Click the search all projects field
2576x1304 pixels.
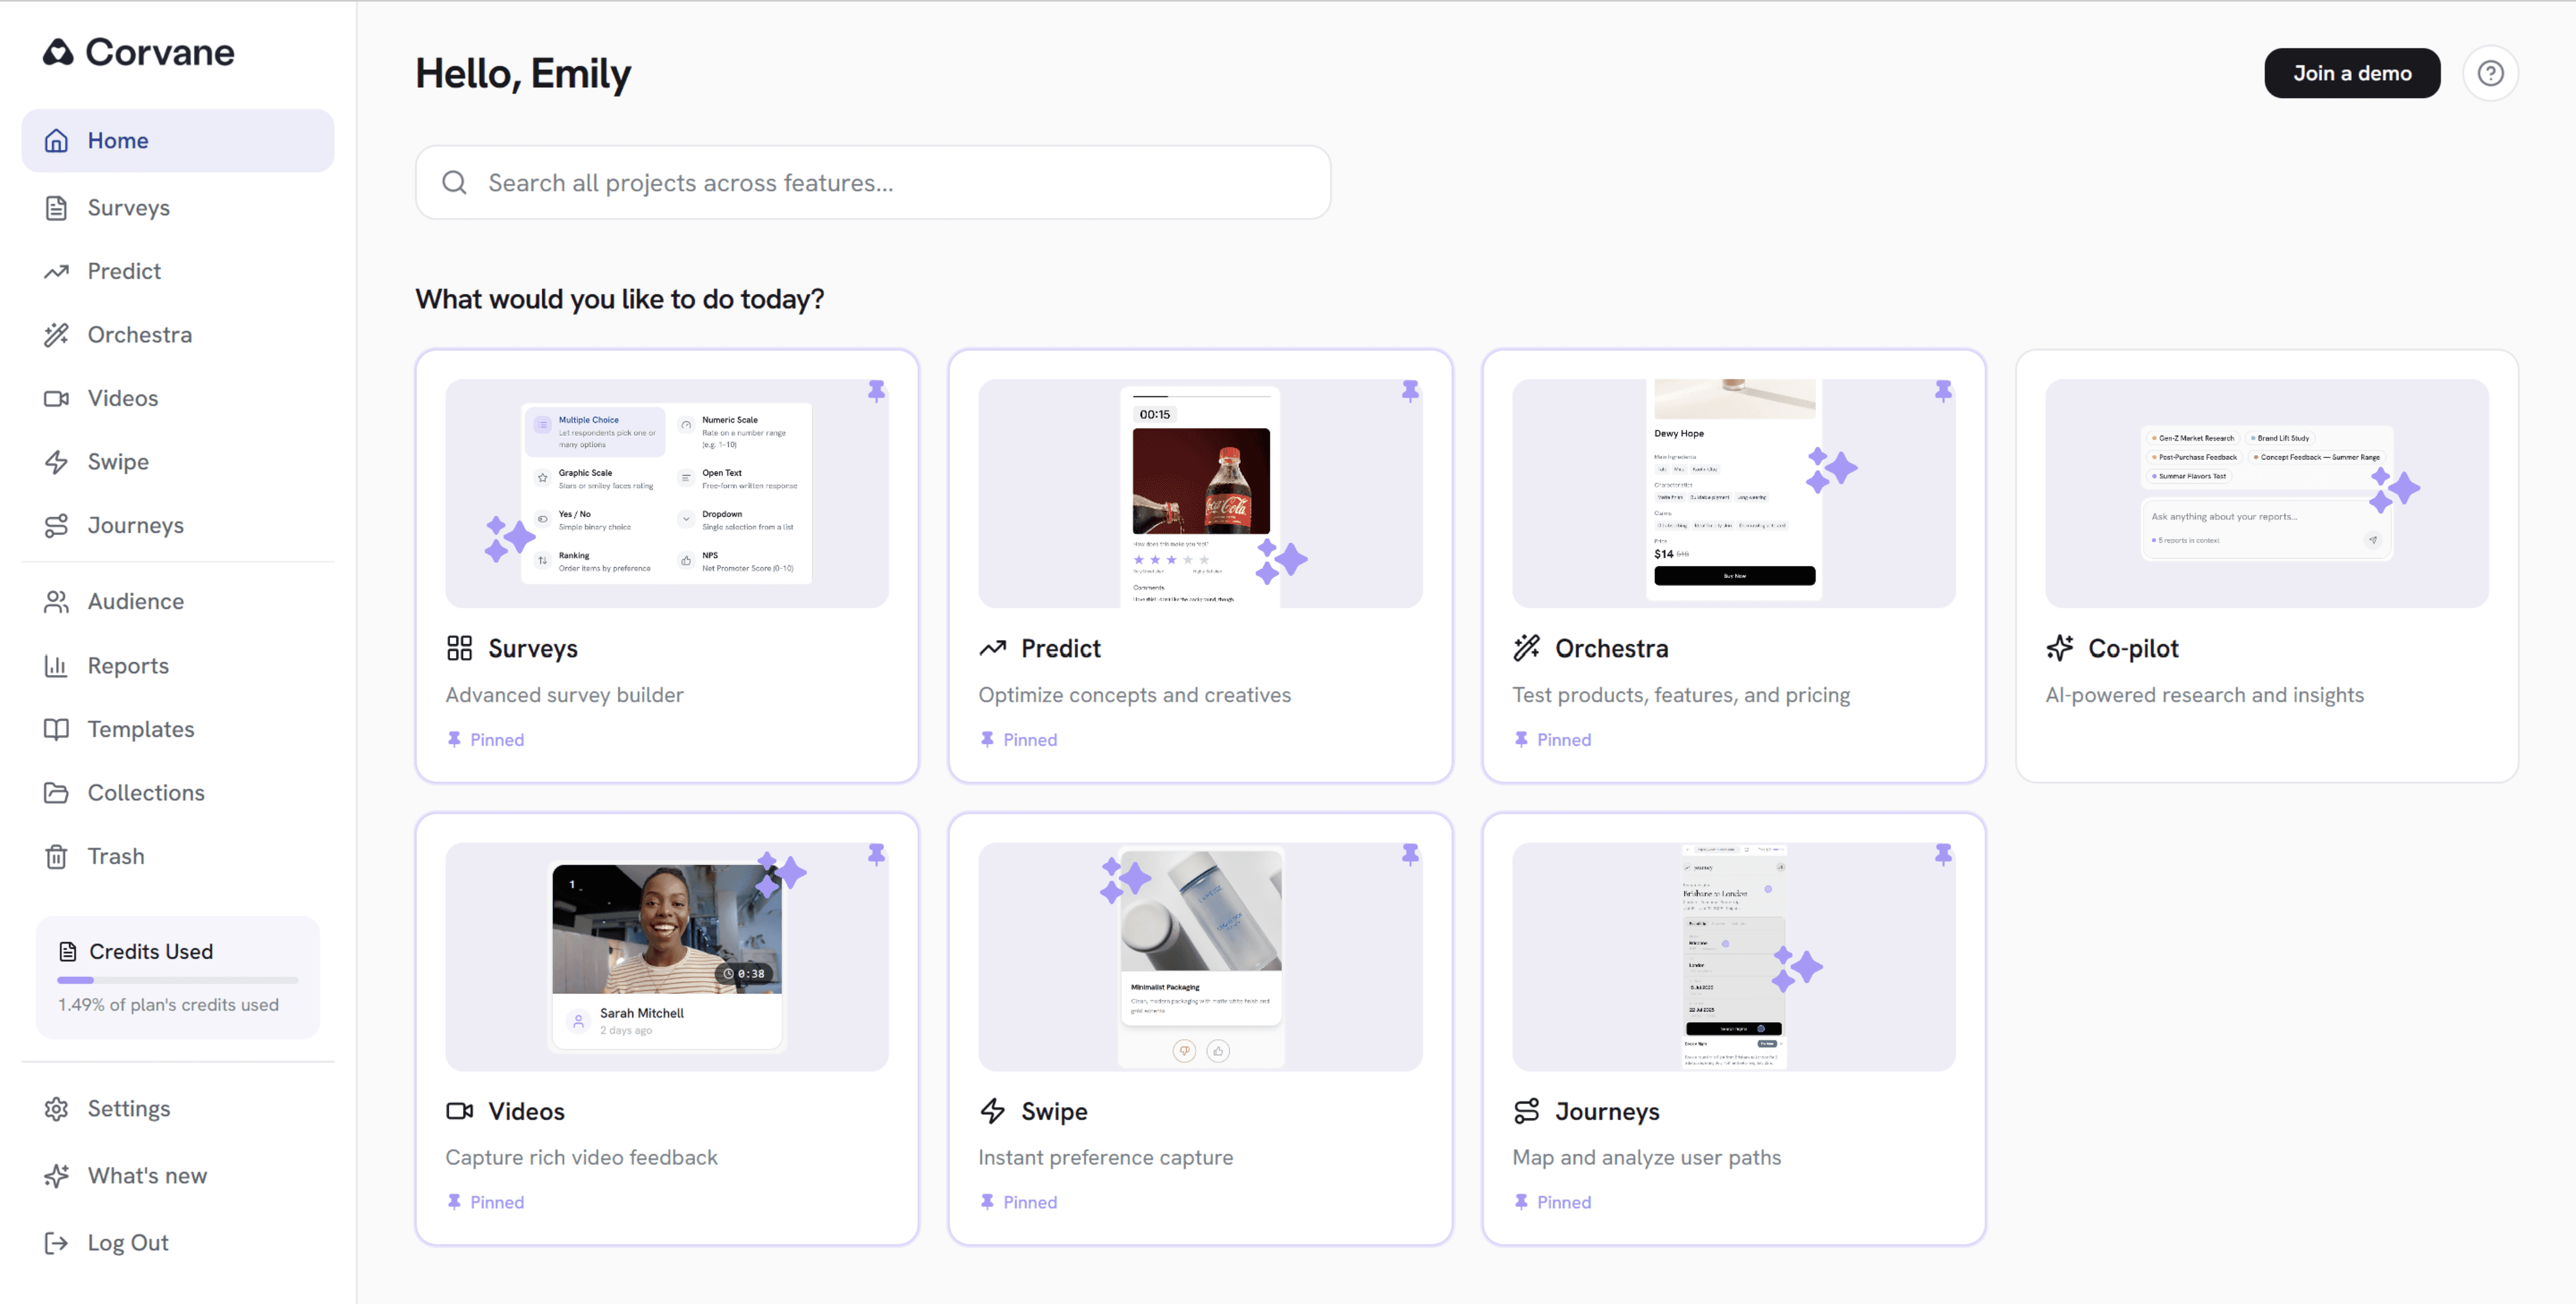pos(872,182)
